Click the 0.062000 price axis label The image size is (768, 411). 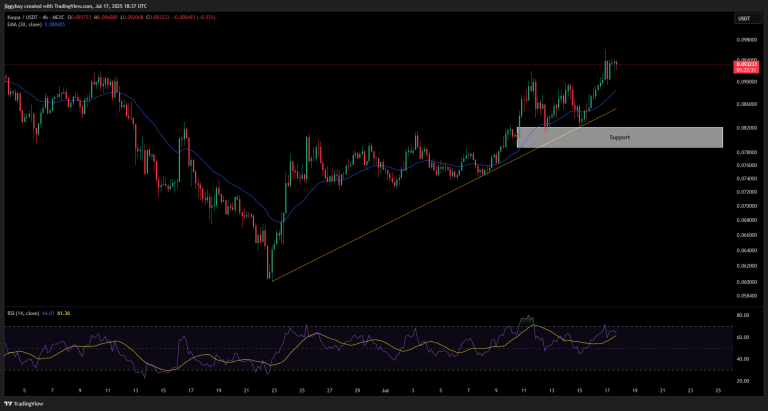pyautogui.click(x=744, y=265)
